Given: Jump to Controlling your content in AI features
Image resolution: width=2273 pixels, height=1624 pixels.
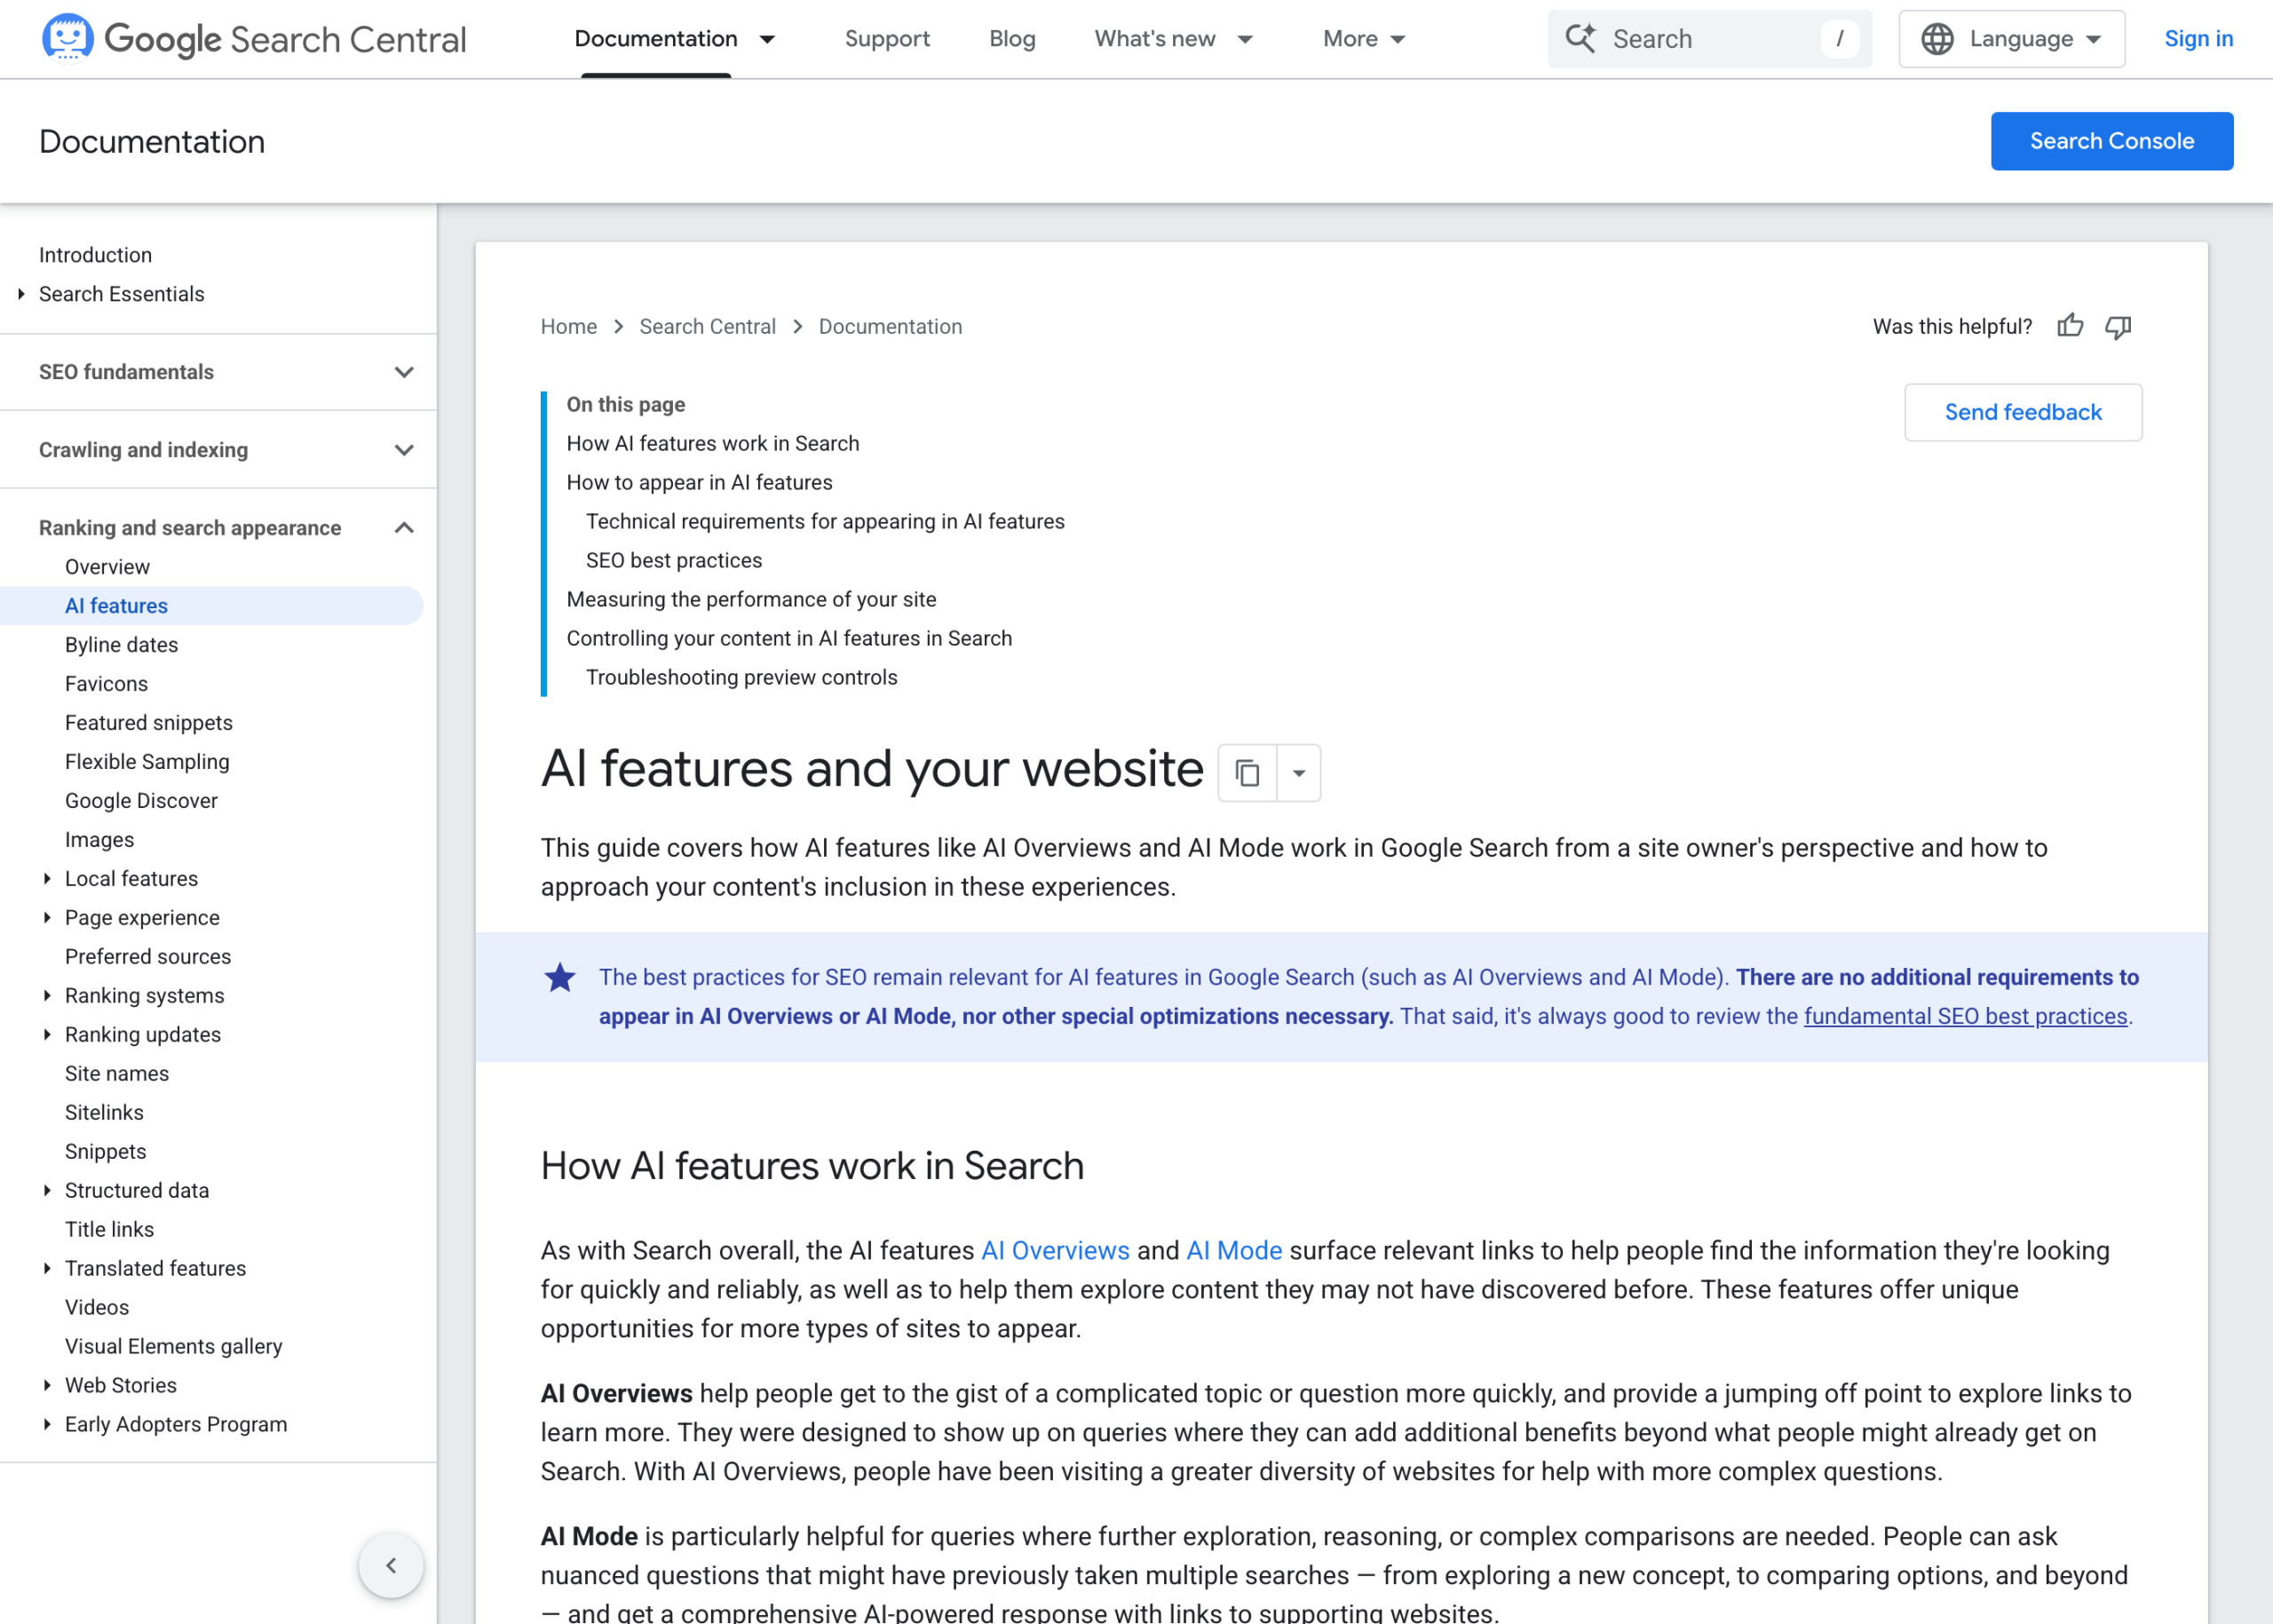Looking at the screenshot, I should pos(789,638).
